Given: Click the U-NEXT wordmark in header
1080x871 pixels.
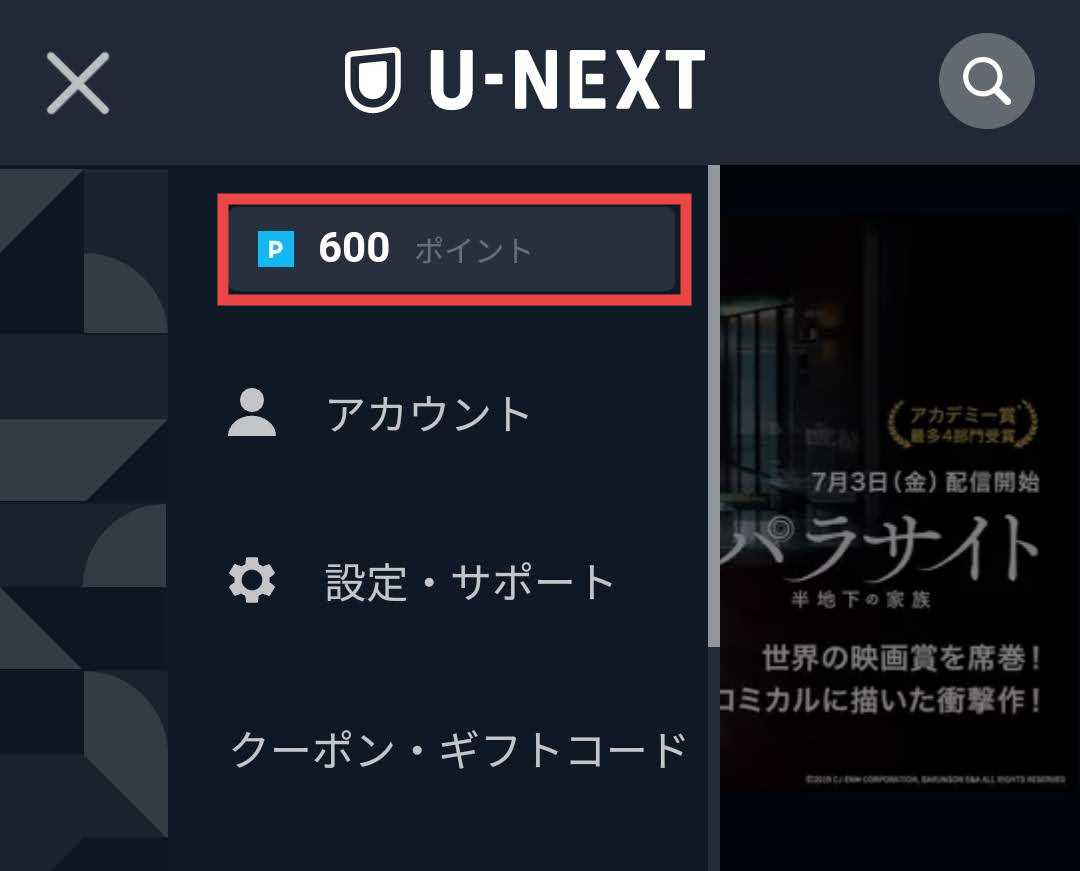Looking at the screenshot, I should 568,80.
